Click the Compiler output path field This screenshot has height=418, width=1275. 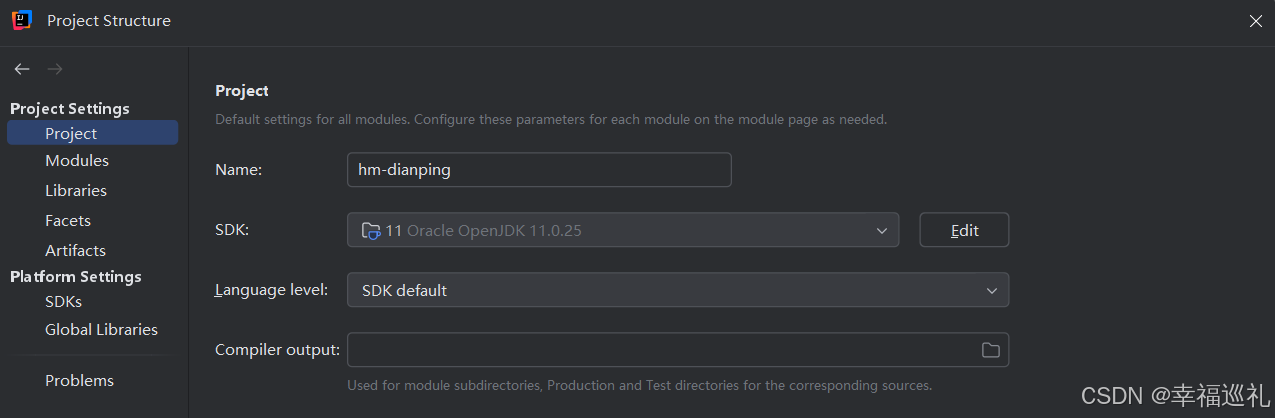(x=660, y=350)
